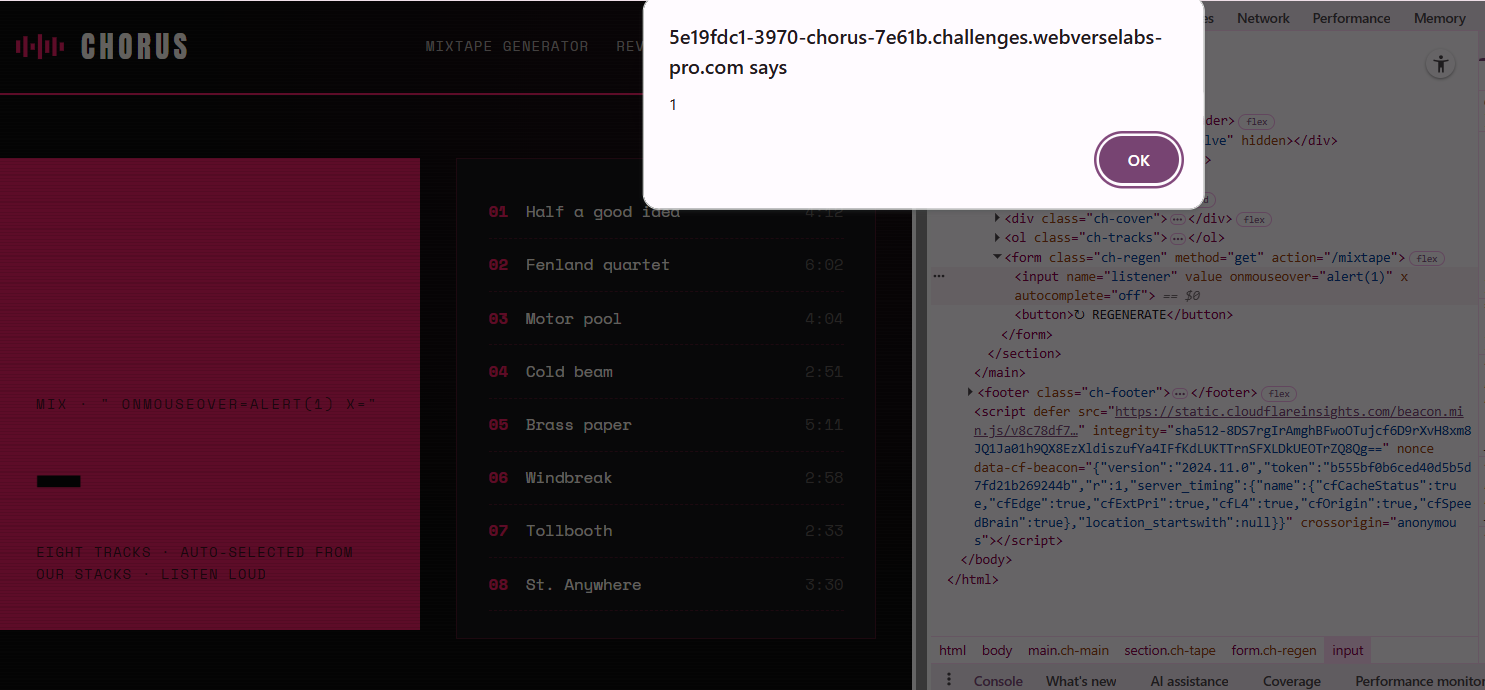
Task: Expand the ol class ch-tracks node
Action: (998, 238)
